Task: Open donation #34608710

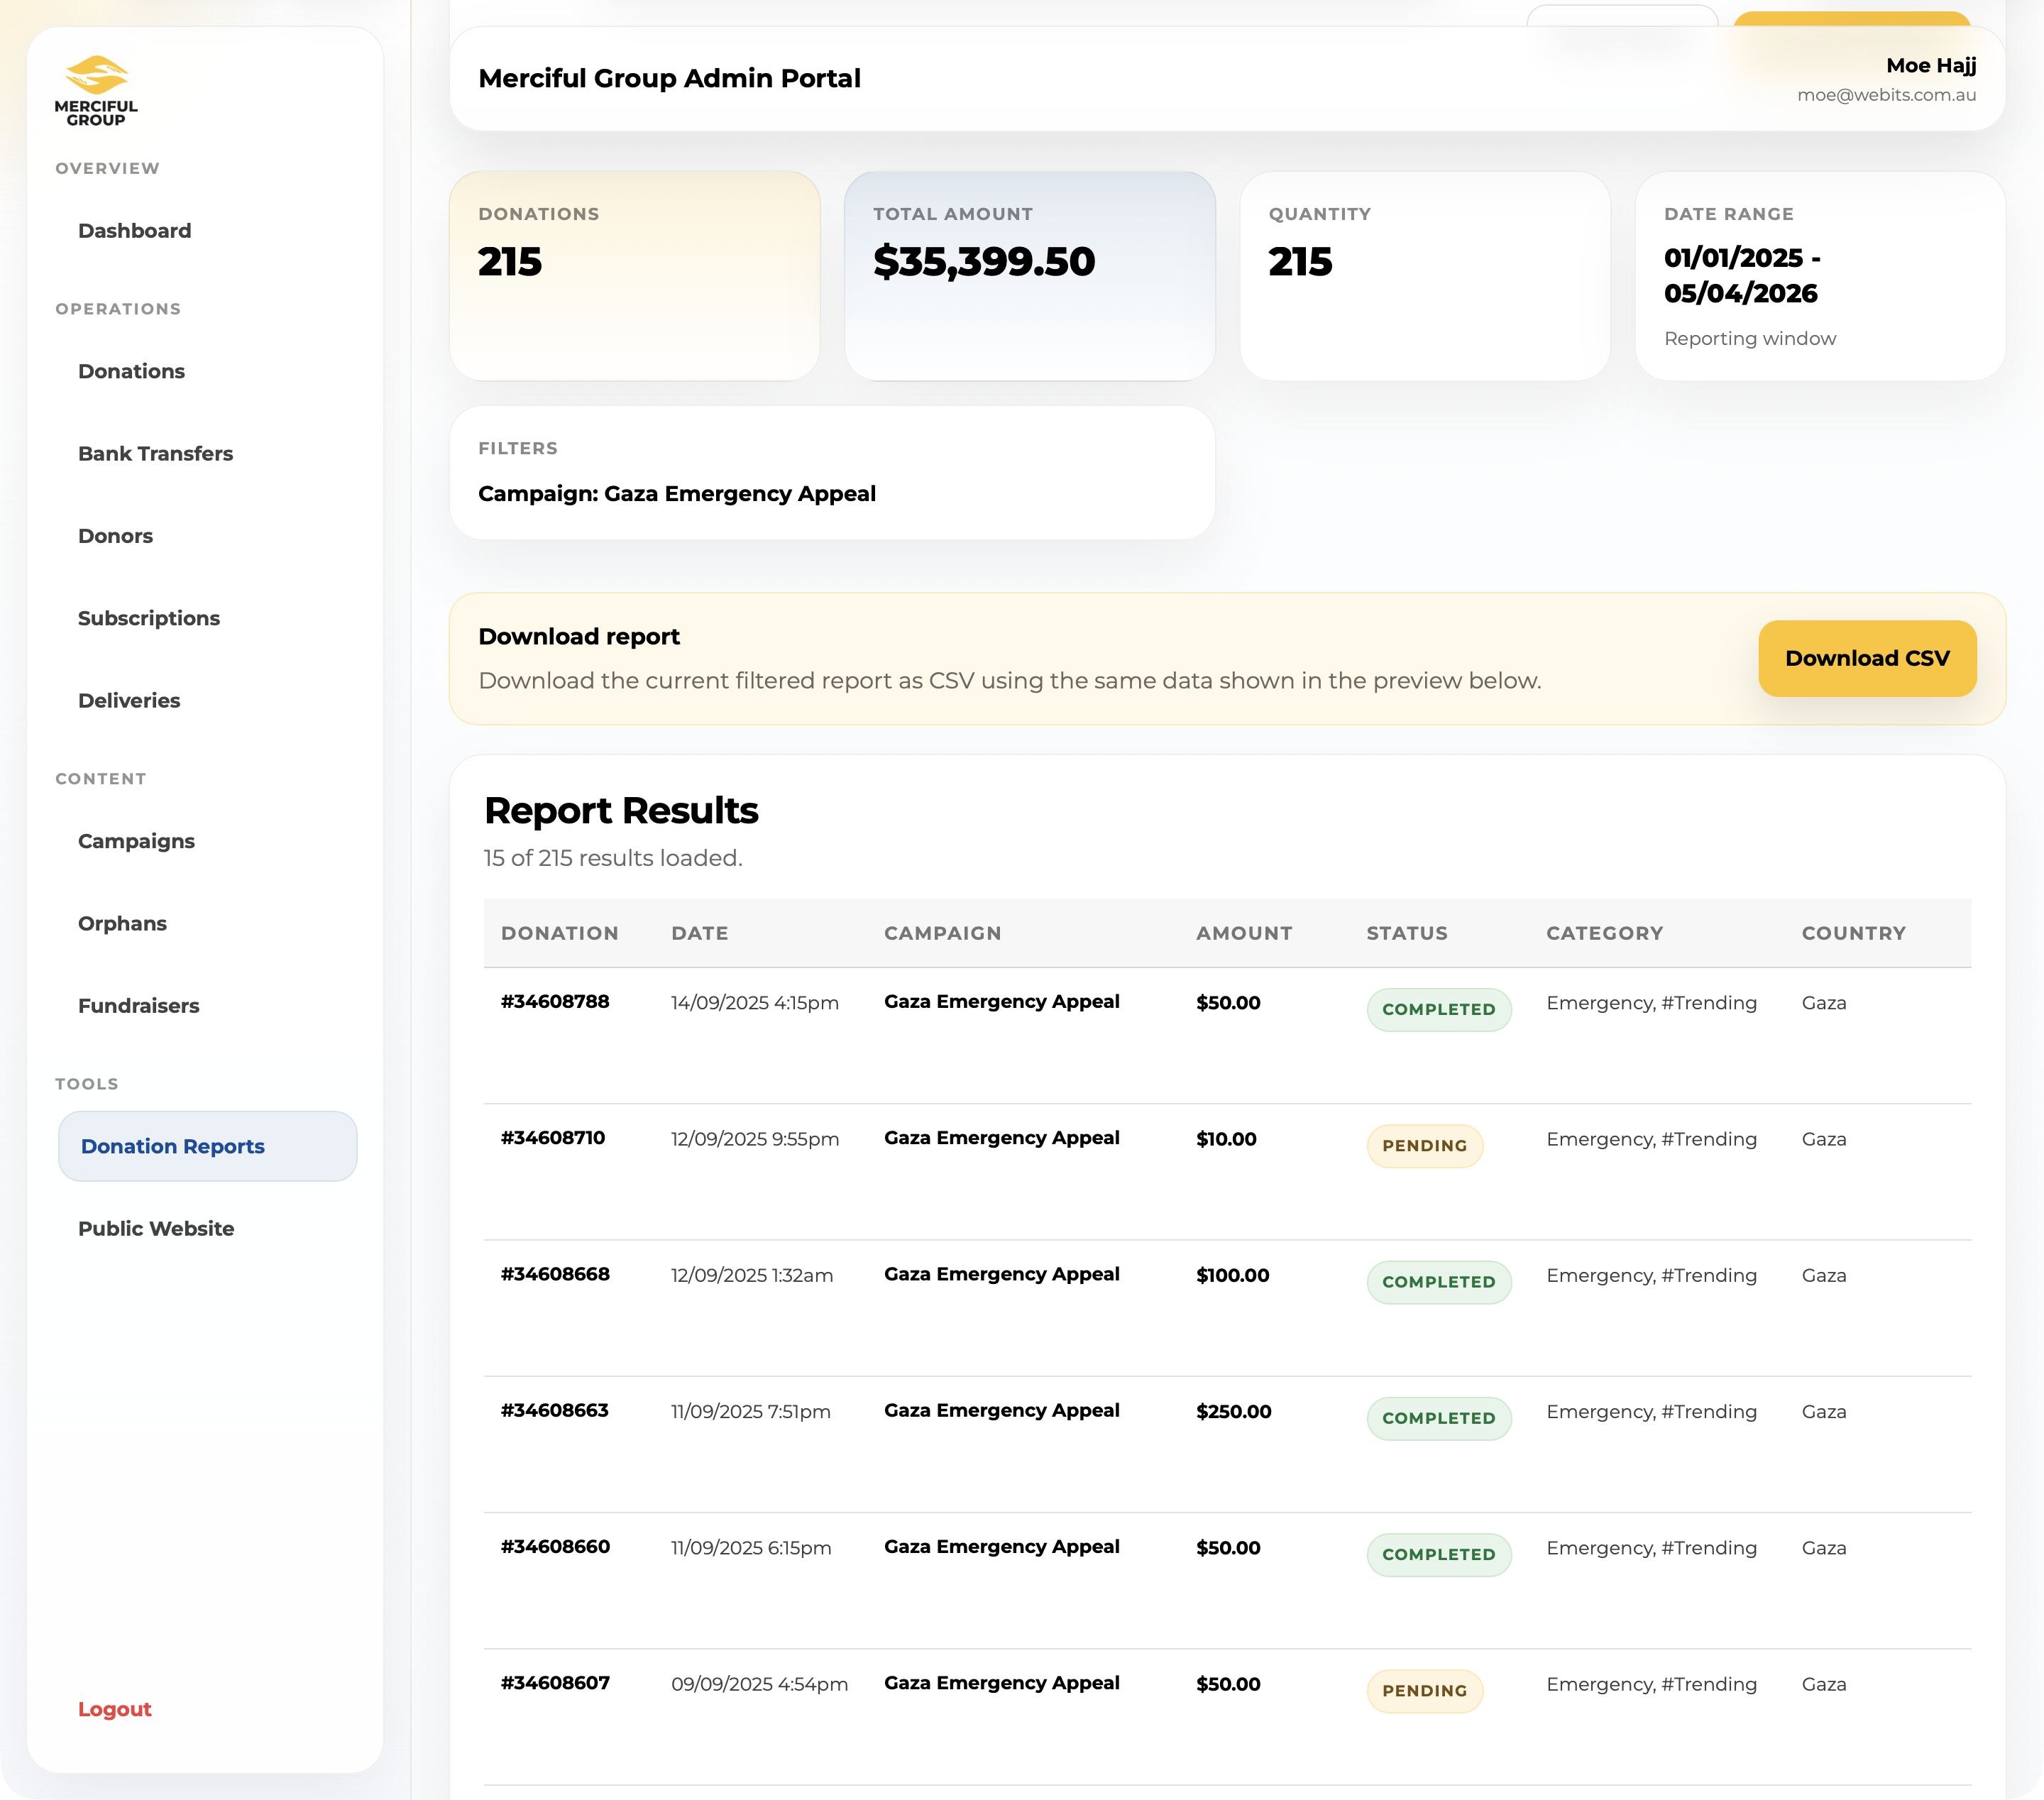Action: pyautogui.click(x=553, y=1138)
